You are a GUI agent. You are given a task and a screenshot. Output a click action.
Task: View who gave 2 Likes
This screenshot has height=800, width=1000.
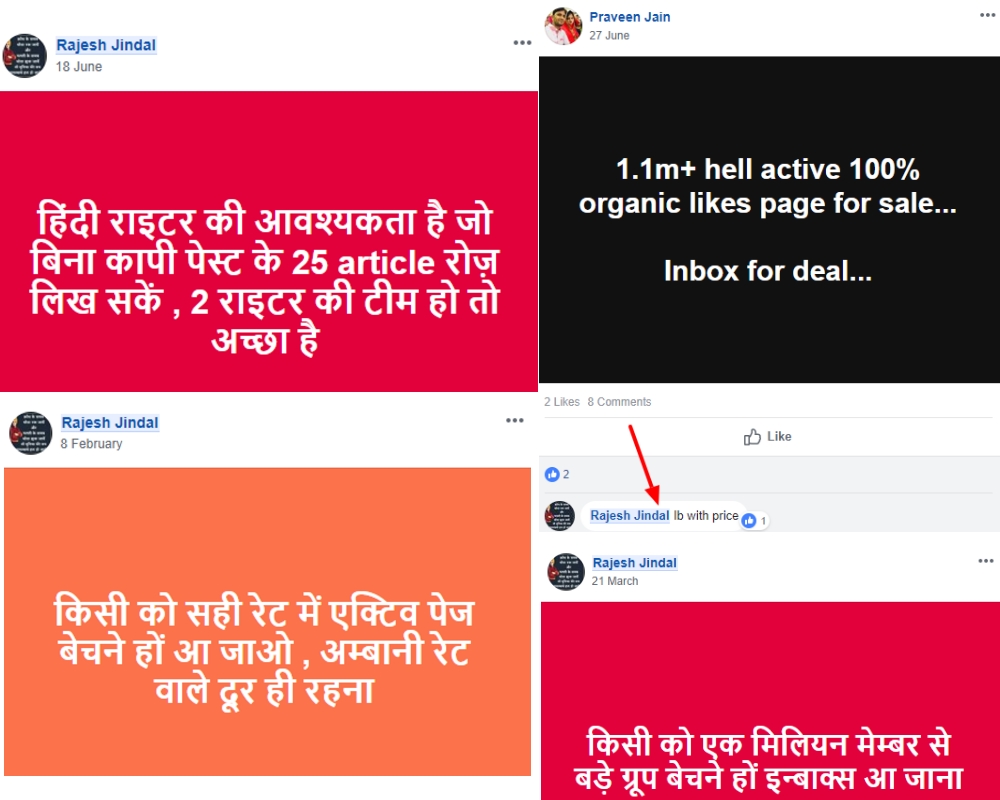coord(562,402)
